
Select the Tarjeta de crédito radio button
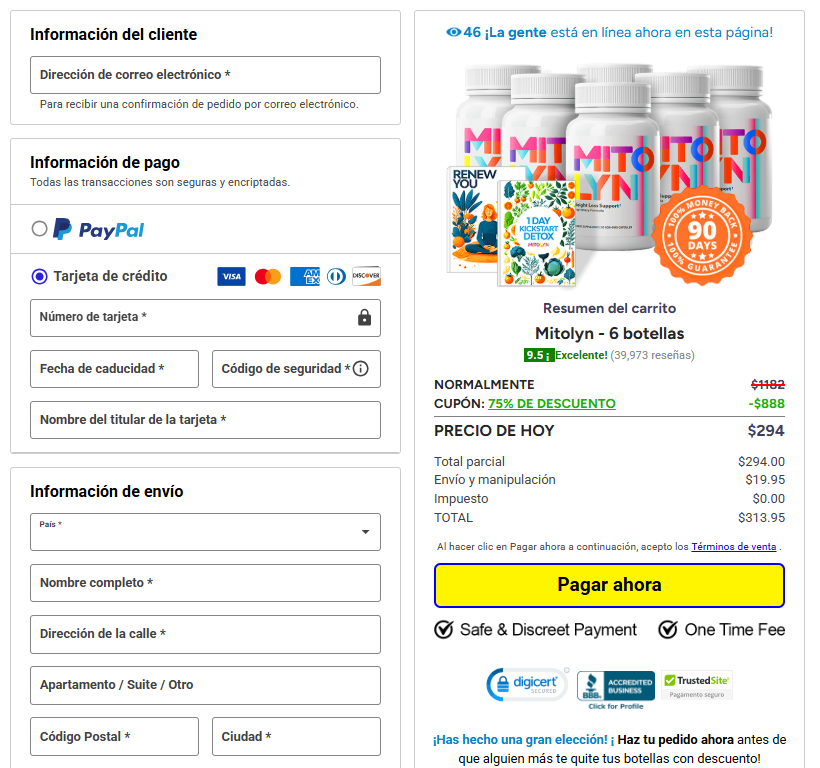[x=39, y=276]
